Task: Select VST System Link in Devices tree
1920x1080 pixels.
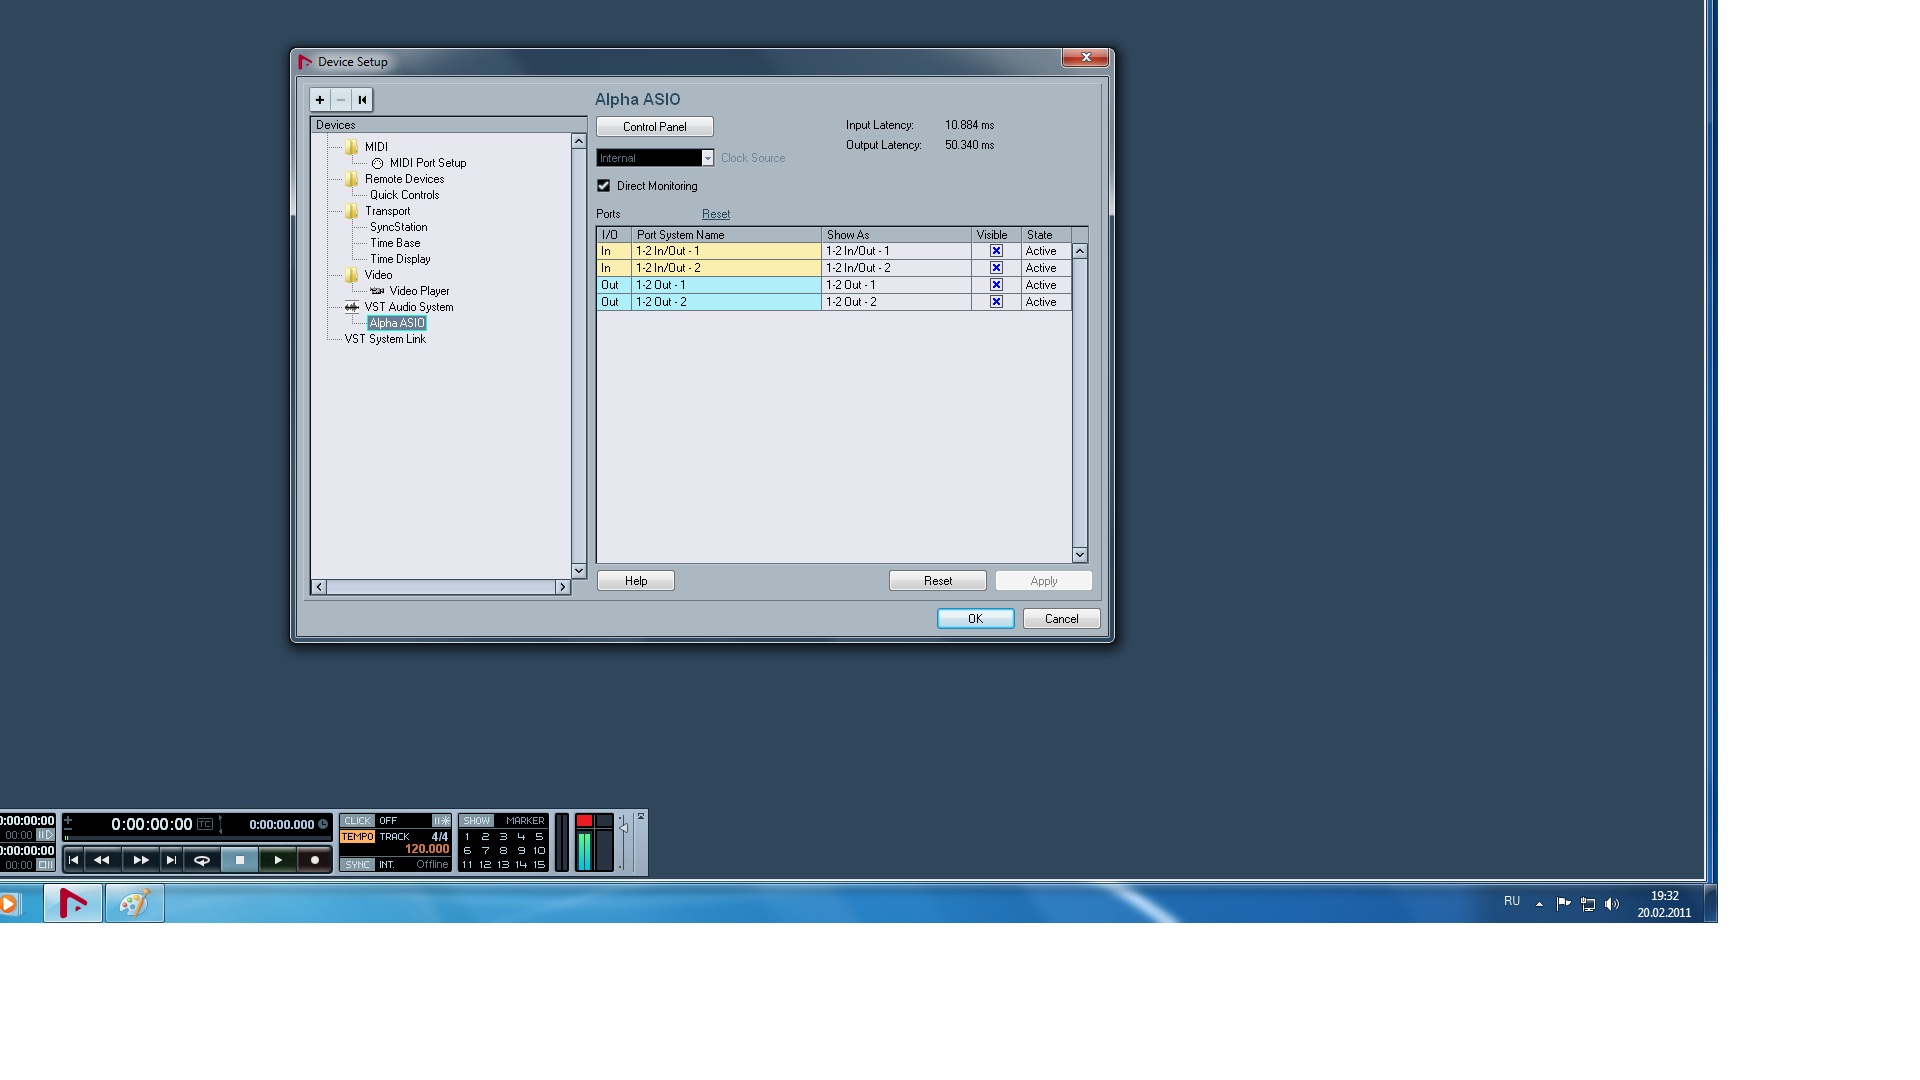Action: tap(385, 339)
